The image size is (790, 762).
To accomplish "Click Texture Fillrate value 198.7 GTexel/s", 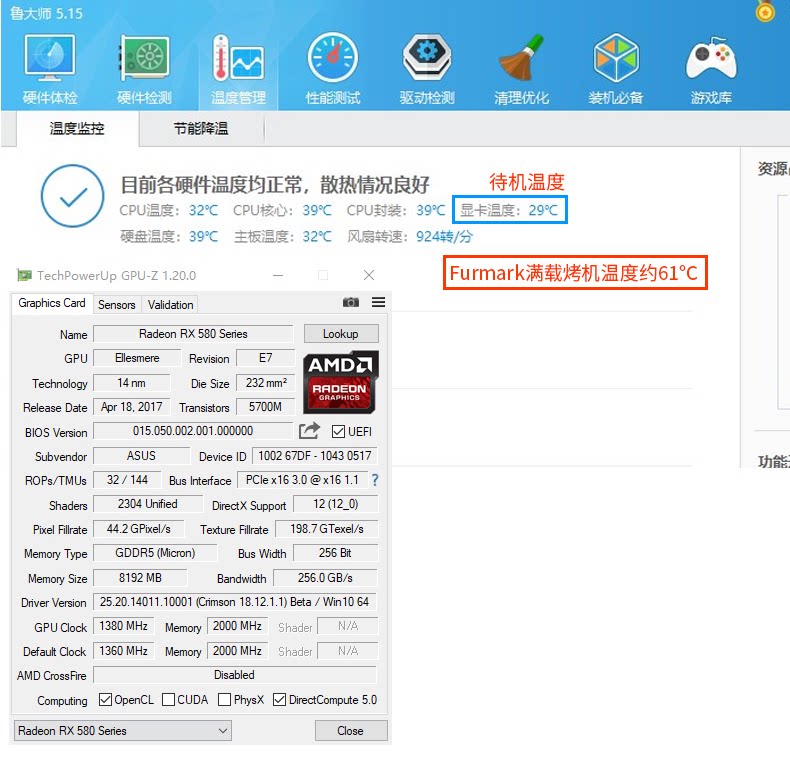I will point(326,529).
